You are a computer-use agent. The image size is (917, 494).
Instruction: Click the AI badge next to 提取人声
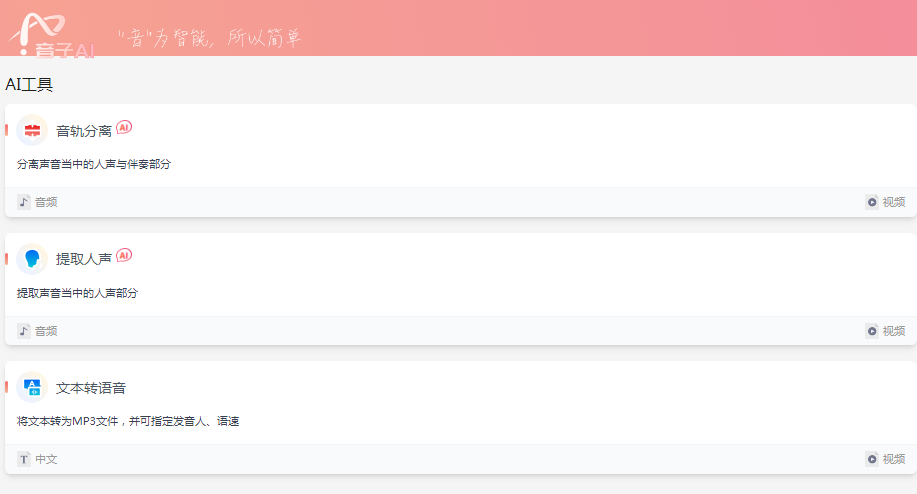pyautogui.click(x=124, y=255)
